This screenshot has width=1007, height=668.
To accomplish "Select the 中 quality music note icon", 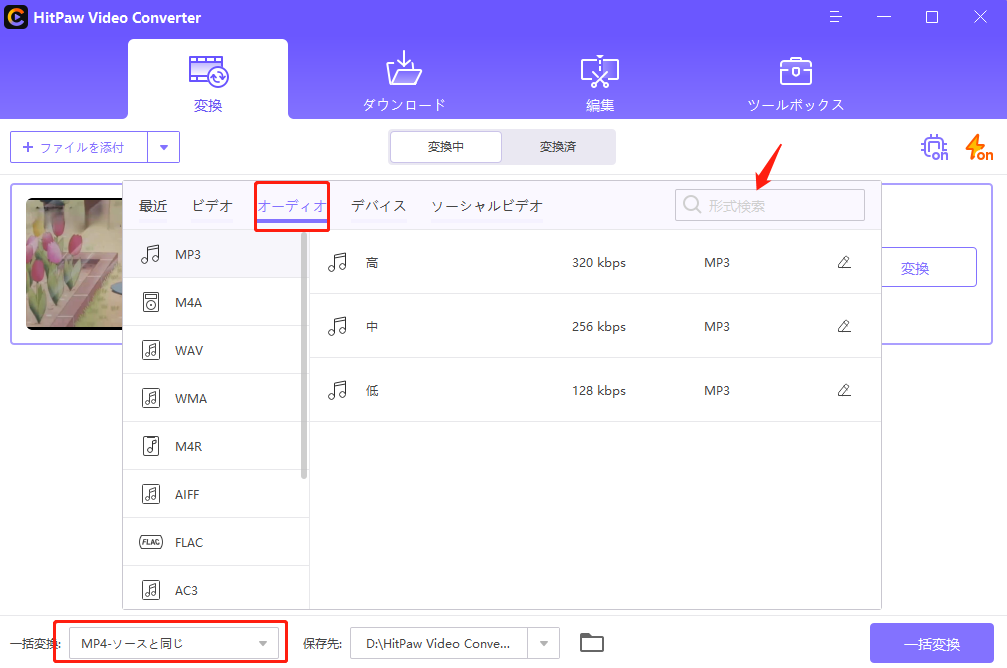I will pos(337,326).
